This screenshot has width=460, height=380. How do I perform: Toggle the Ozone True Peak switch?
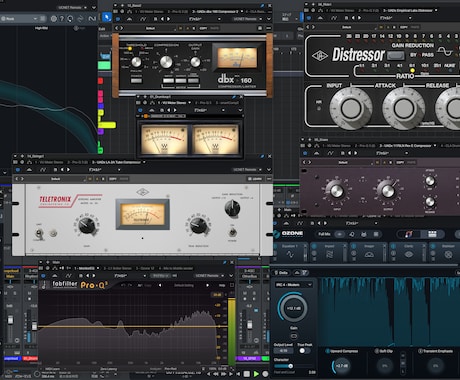[x=303, y=351]
